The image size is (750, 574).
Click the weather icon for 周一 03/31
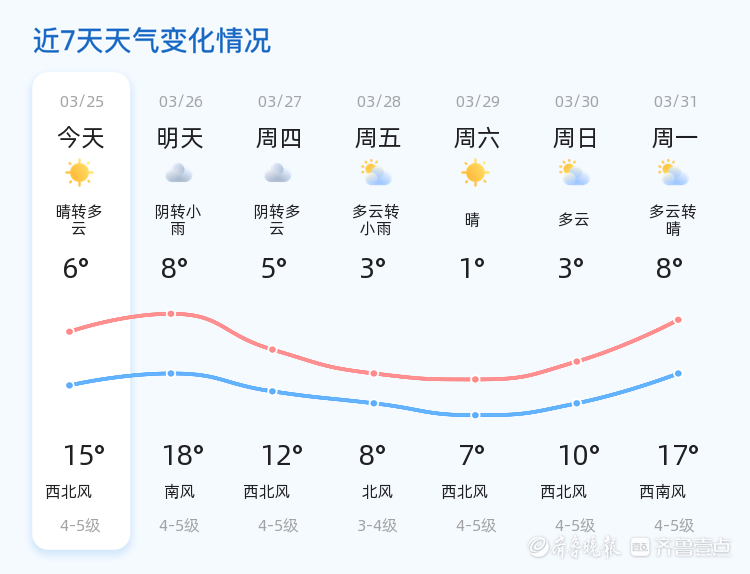(x=673, y=173)
